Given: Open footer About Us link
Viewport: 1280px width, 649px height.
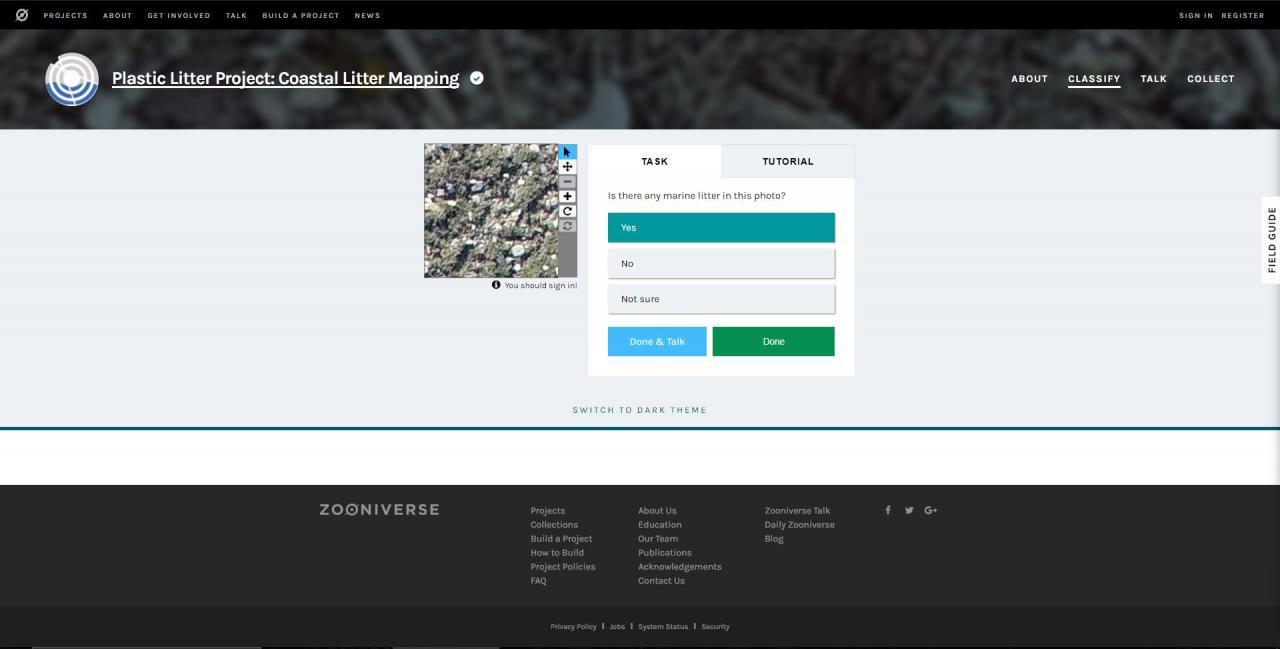Looking at the screenshot, I should [657, 511].
